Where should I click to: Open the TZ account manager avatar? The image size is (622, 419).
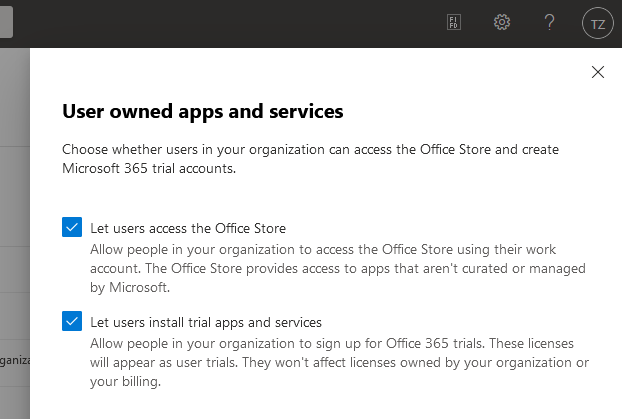[598, 24]
